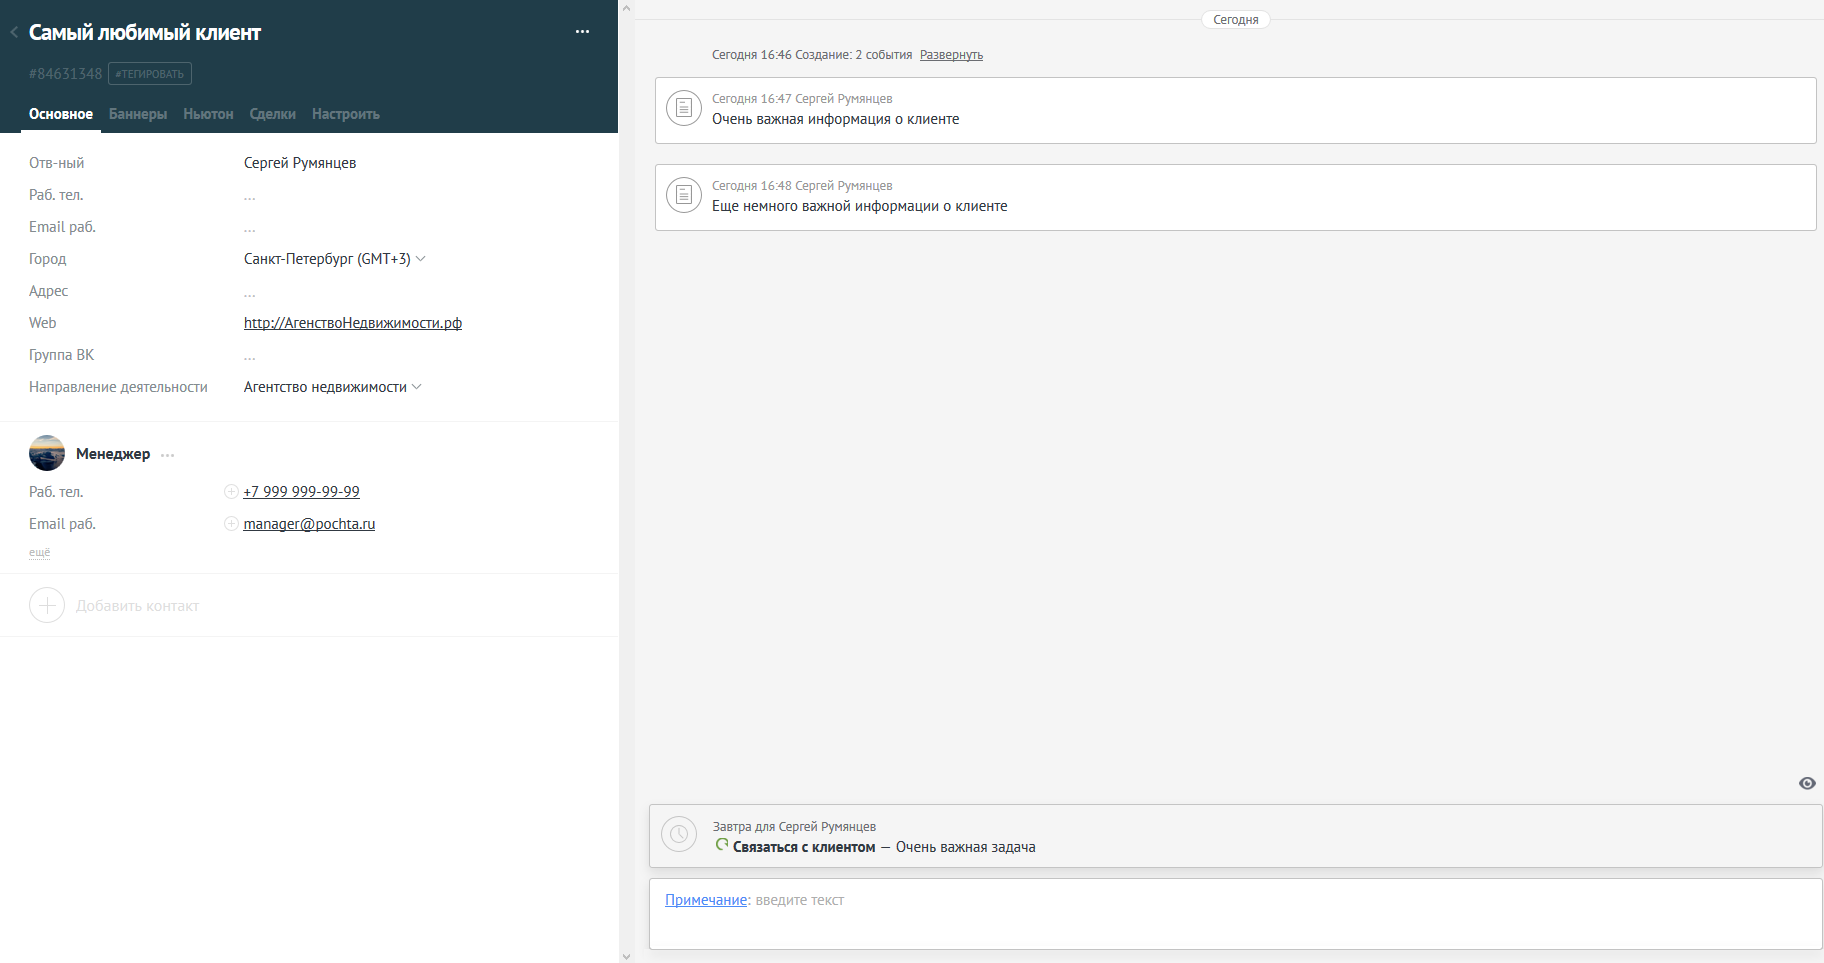Open the АгенствоНедвижимости.рф web link
This screenshot has height=963, width=1824.
[x=353, y=323]
